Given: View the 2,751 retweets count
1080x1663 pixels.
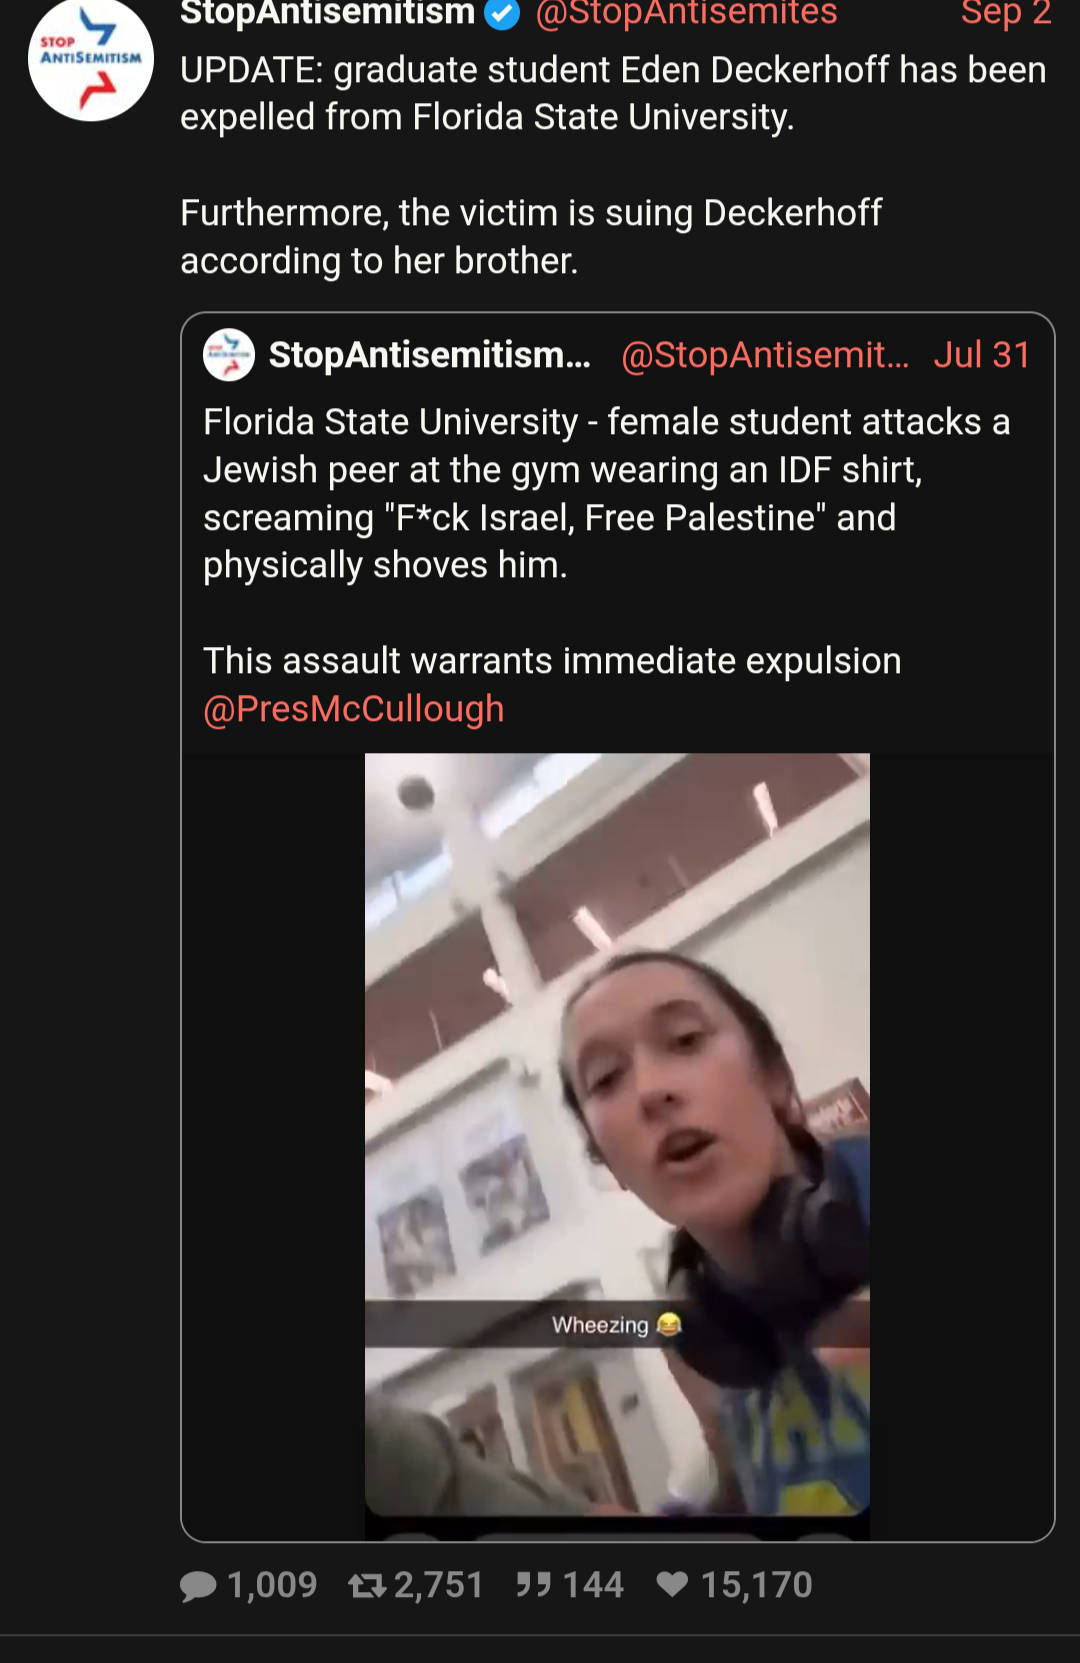Looking at the screenshot, I should coord(438,1585).
